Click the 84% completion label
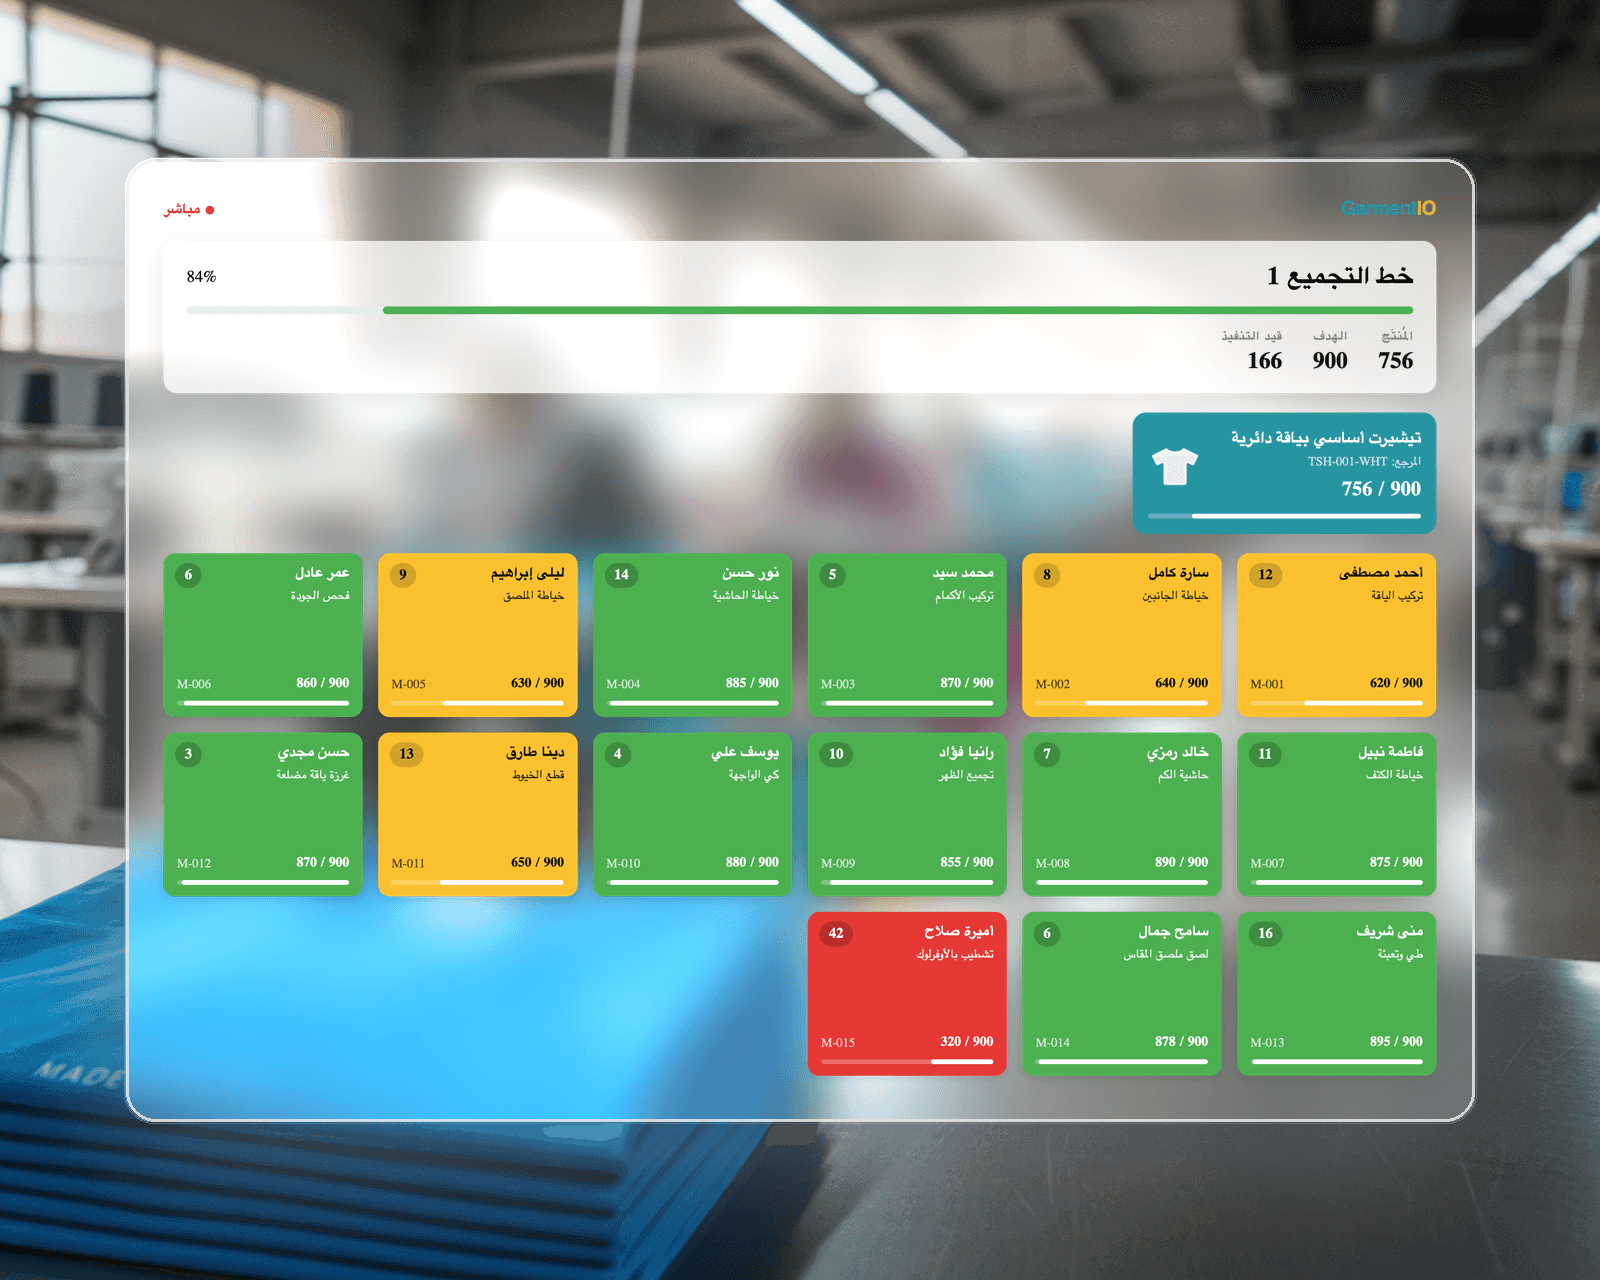Viewport: 1600px width, 1280px height. [201, 277]
